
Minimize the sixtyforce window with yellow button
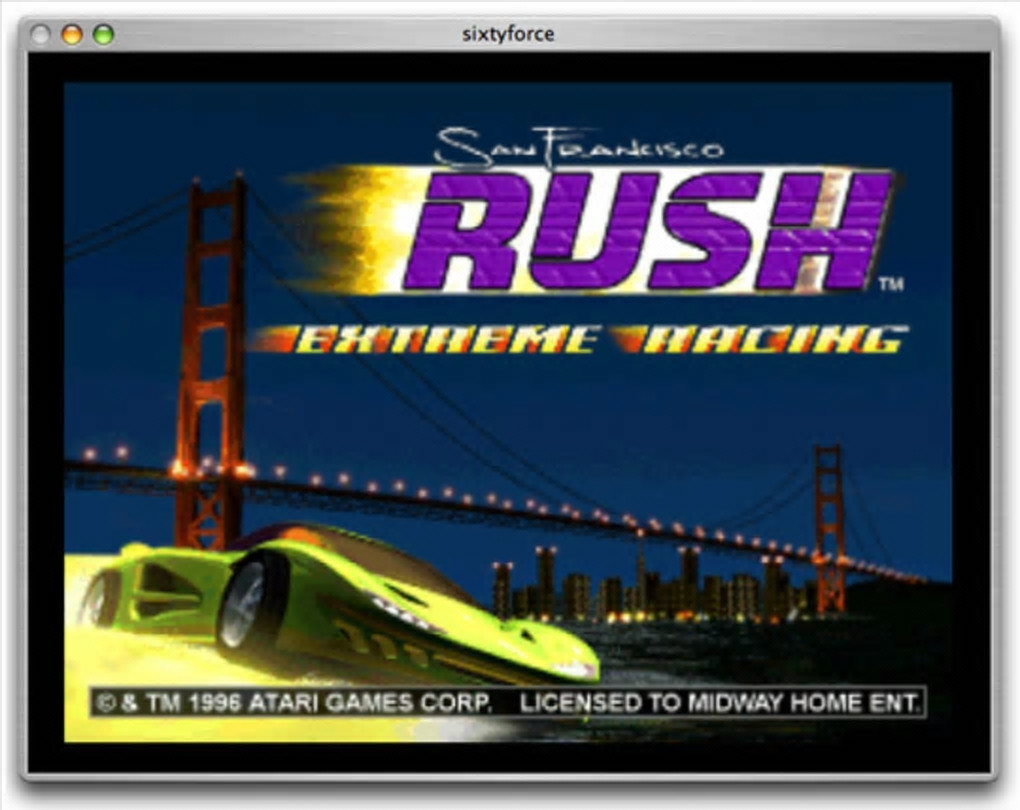(x=72, y=34)
